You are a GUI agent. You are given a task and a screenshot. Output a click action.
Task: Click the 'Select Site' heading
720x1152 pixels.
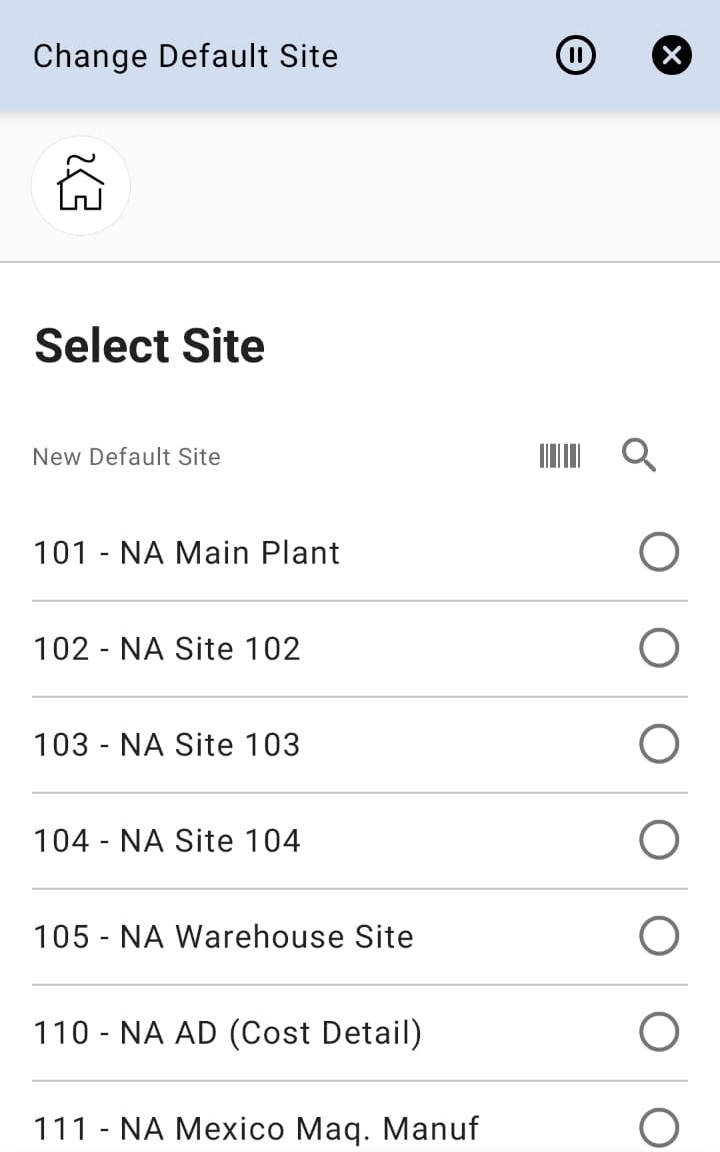[150, 346]
